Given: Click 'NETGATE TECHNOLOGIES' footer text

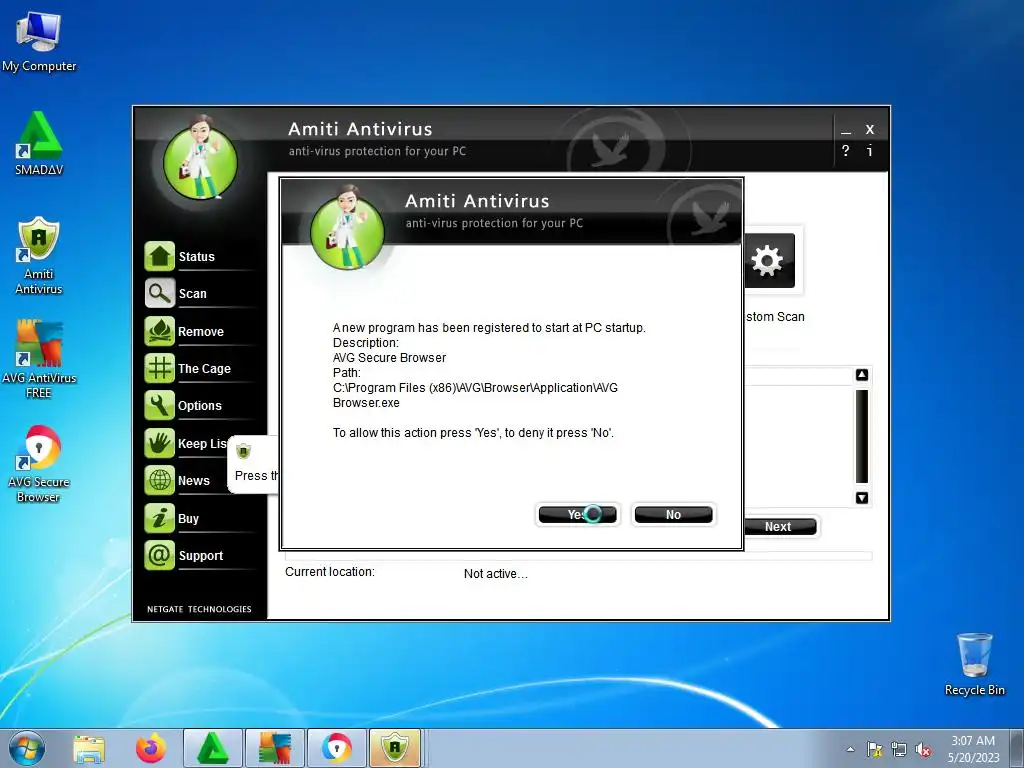Looking at the screenshot, I should [x=199, y=609].
